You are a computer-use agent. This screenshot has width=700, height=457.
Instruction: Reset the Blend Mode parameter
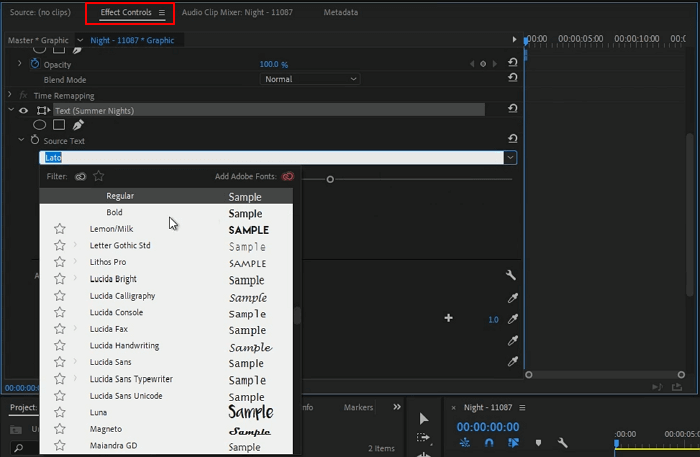[x=512, y=78]
